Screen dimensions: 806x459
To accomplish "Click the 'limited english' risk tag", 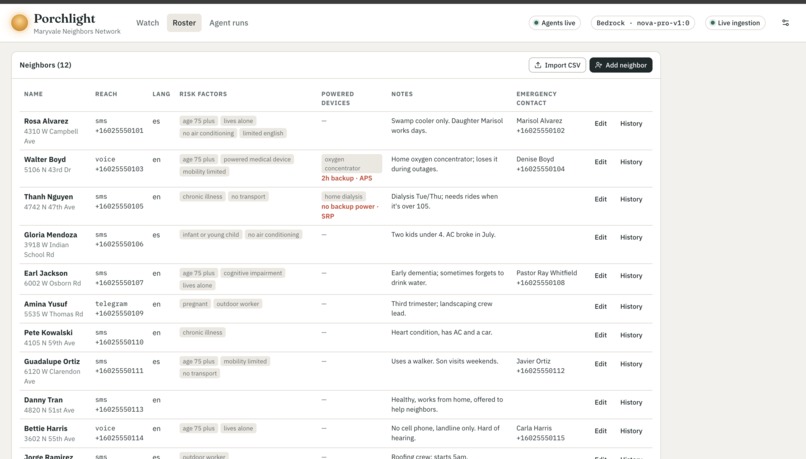I will click(x=263, y=133).
